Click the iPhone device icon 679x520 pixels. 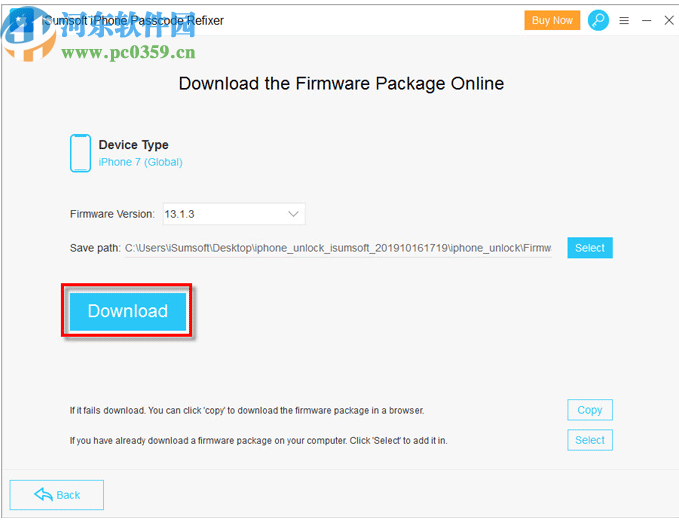click(x=81, y=153)
